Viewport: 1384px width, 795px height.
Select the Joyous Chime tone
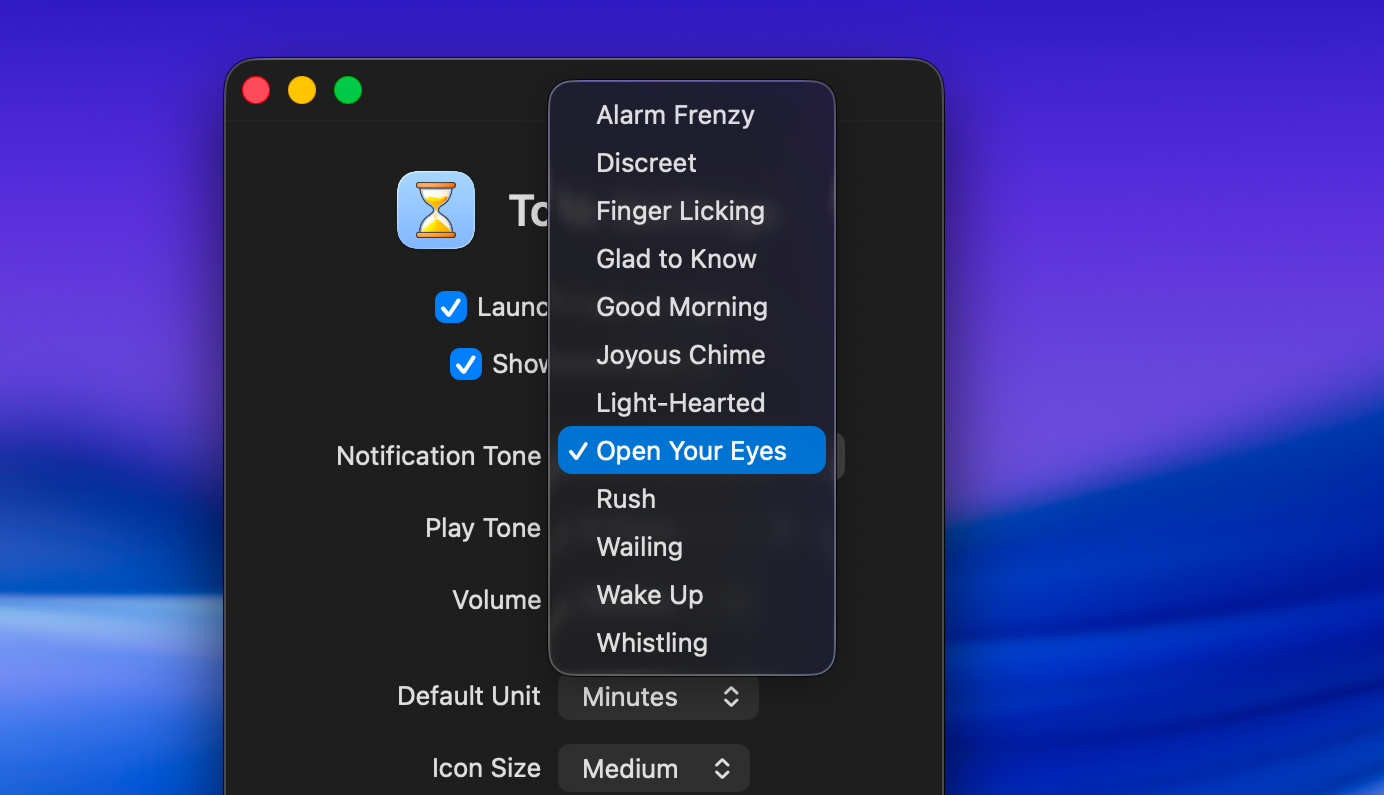(x=680, y=355)
